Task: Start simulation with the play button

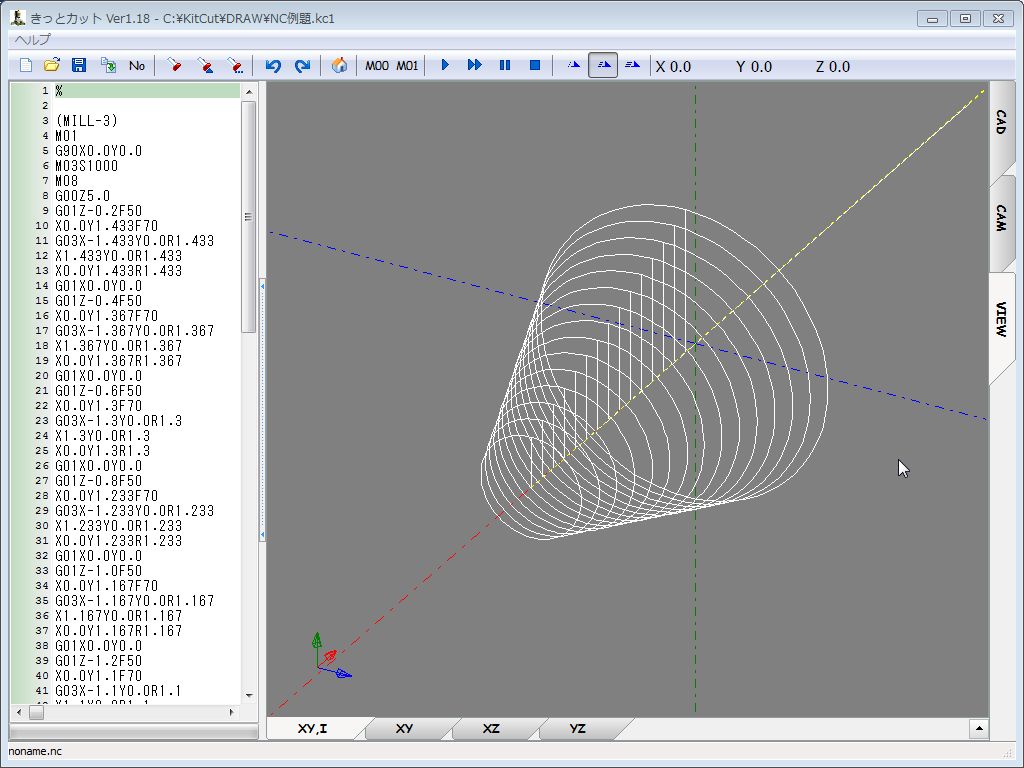Action: (x=445, y=65)
